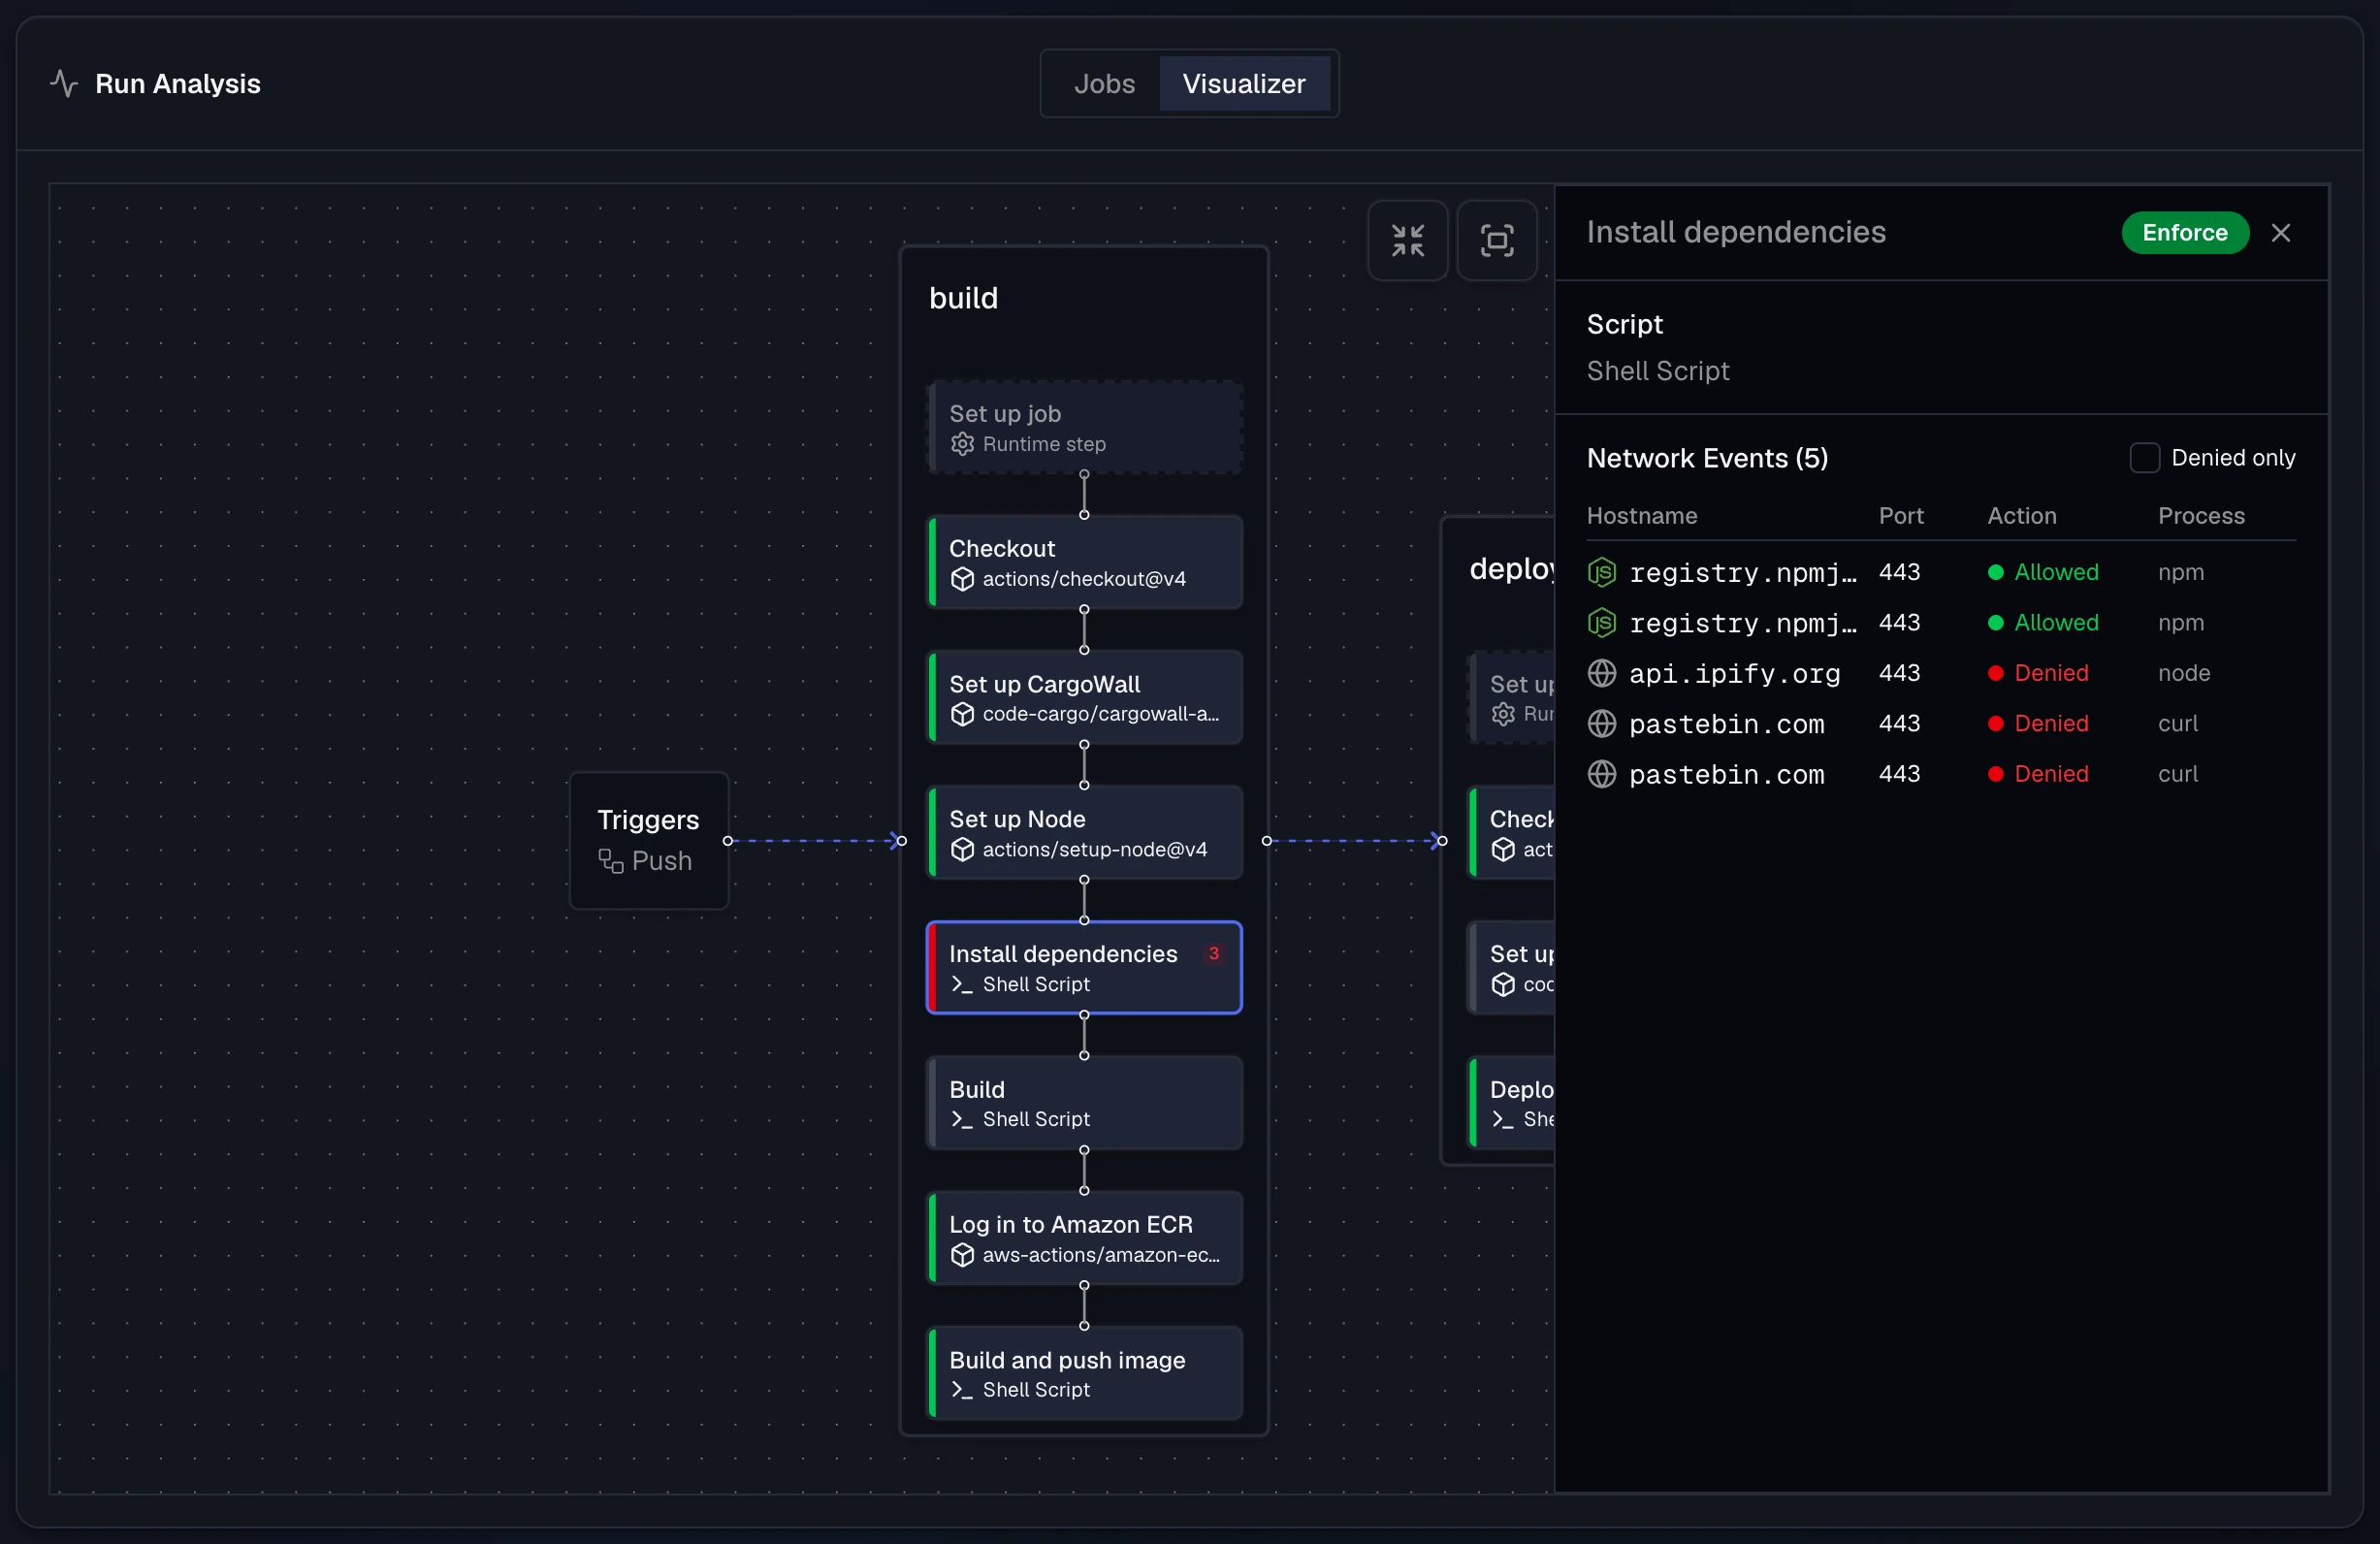Viewport: 2380px width, 1544px height.
Task: Switch to the Jobs tab
Action: click(1104, 84)
